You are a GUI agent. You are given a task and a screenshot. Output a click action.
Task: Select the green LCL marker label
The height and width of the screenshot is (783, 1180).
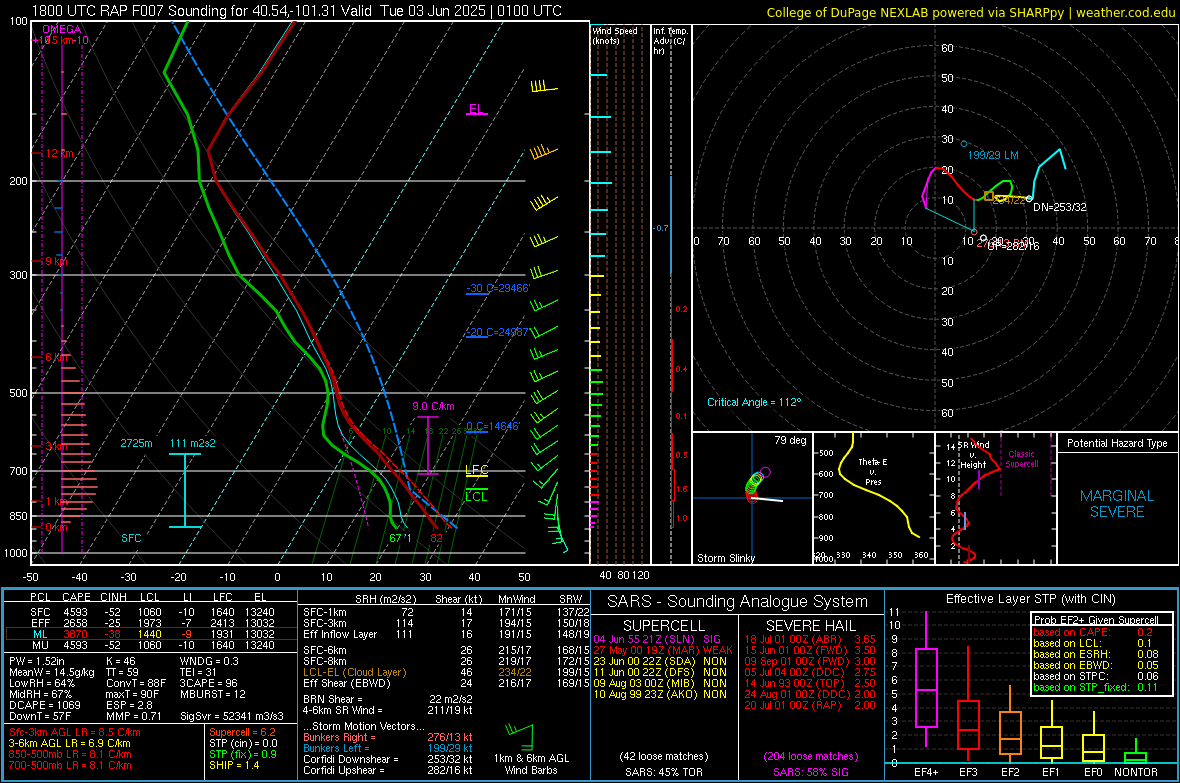tap(476, 497)
